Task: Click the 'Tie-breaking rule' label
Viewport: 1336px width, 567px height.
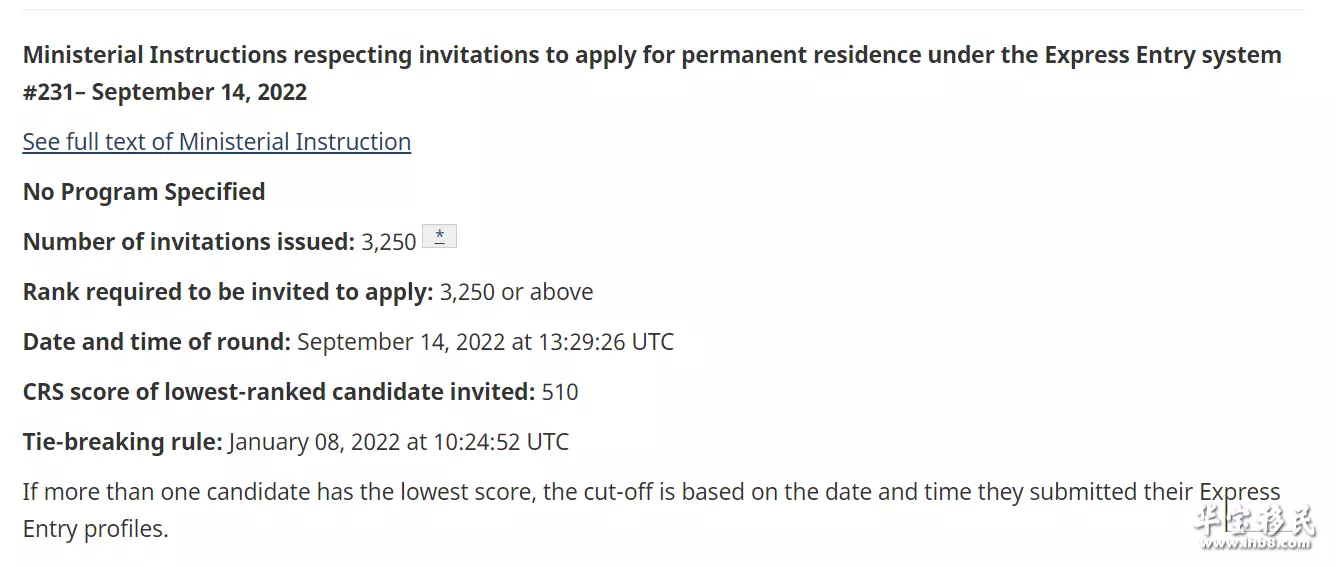Action: 123,442
